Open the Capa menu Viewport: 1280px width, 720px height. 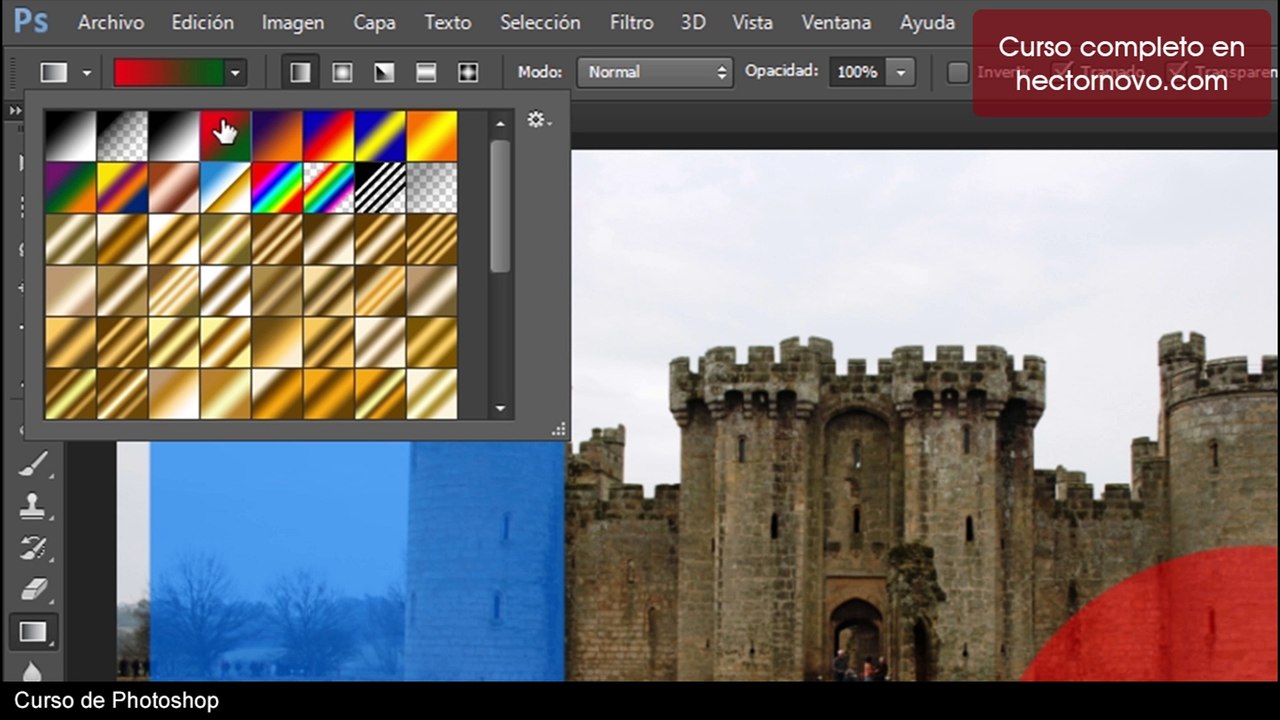[x=374, y=22]
